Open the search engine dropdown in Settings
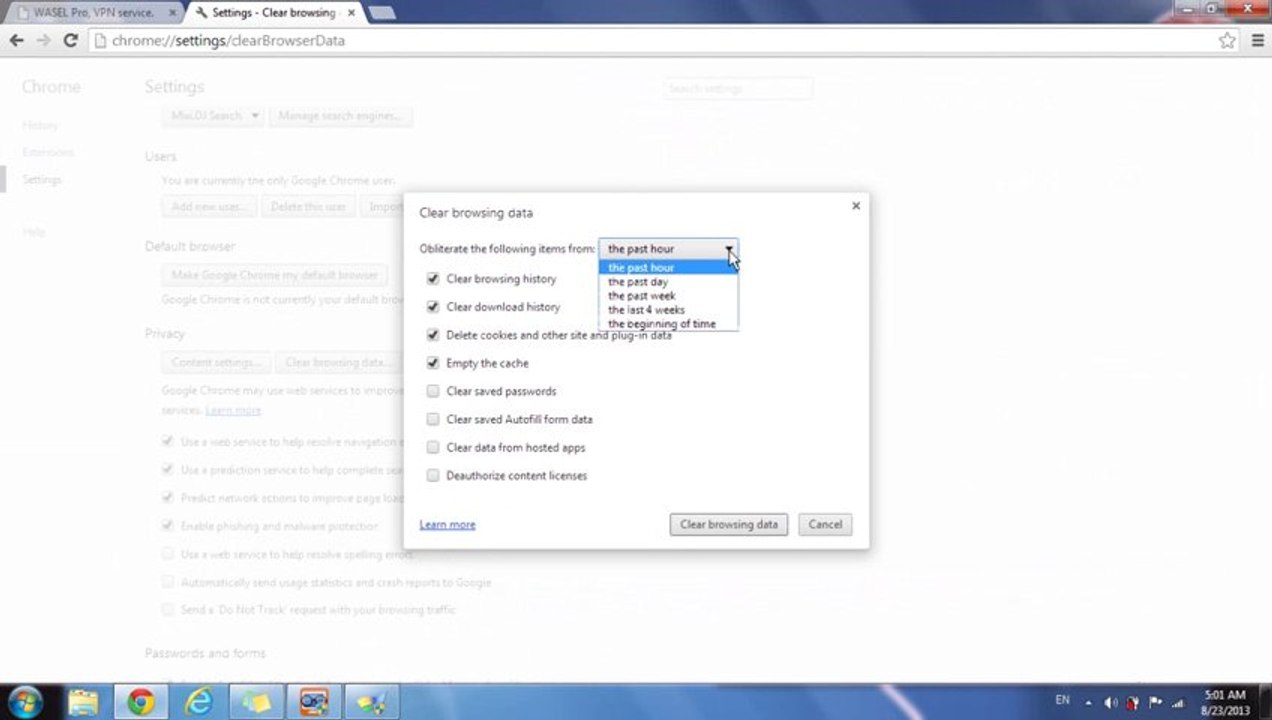Image resolution: width=1272 pixels, height=720 pixels. pyautogui.click(x=212, y=116)
